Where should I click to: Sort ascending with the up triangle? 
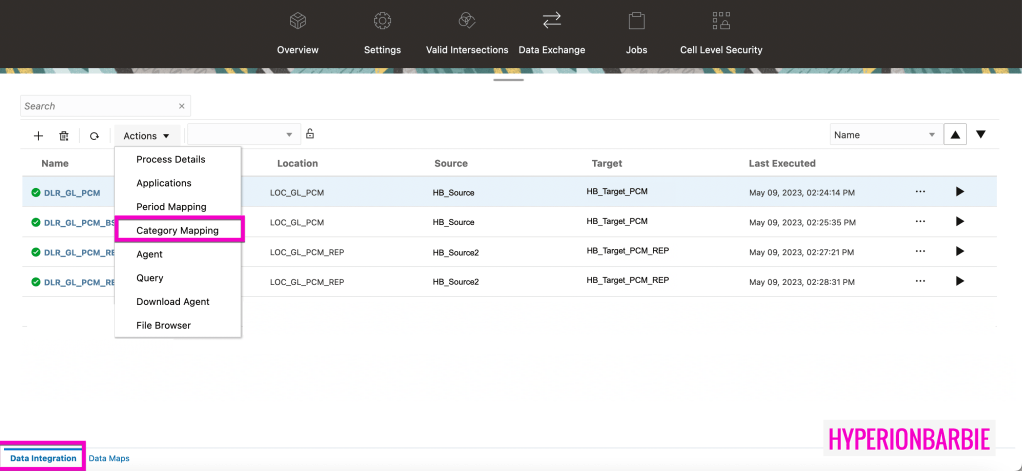click(x=956, y=135)
